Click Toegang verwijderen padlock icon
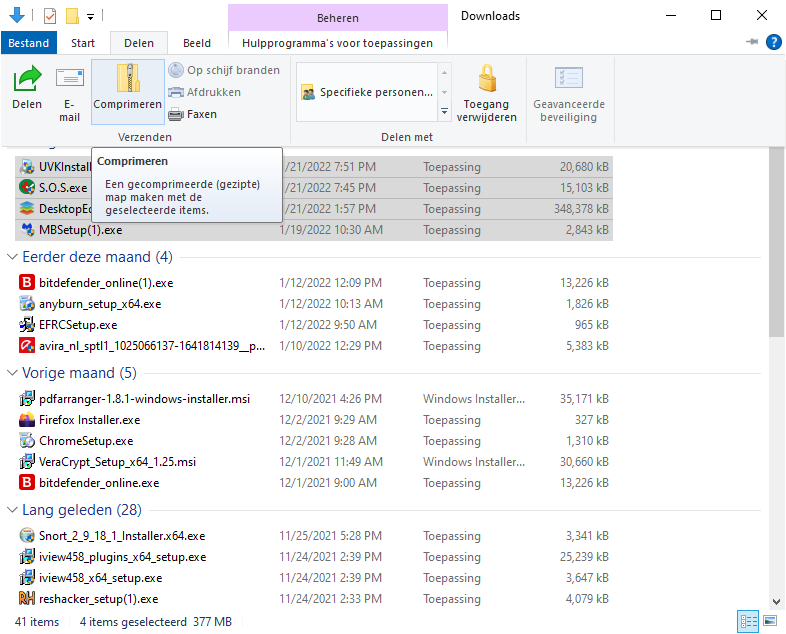786x634 pixels. (487, 80)
